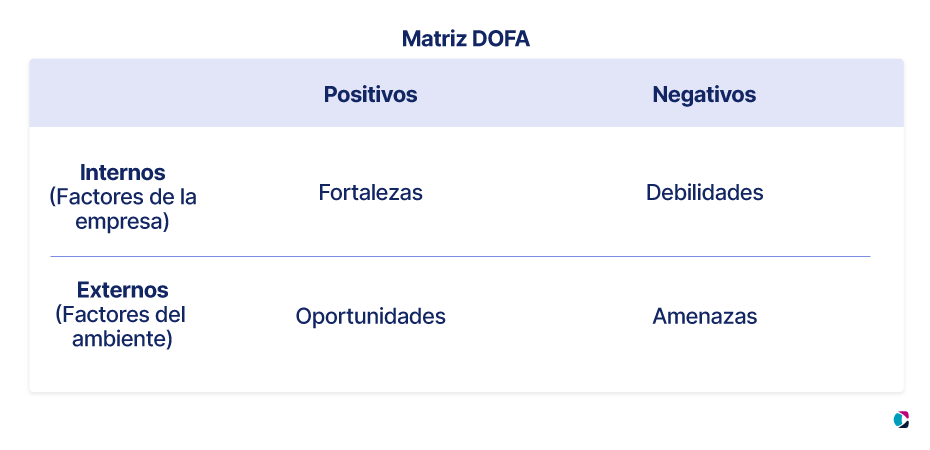Select the Amenazas cell
The image size is (930, 450).
(704, 316)
